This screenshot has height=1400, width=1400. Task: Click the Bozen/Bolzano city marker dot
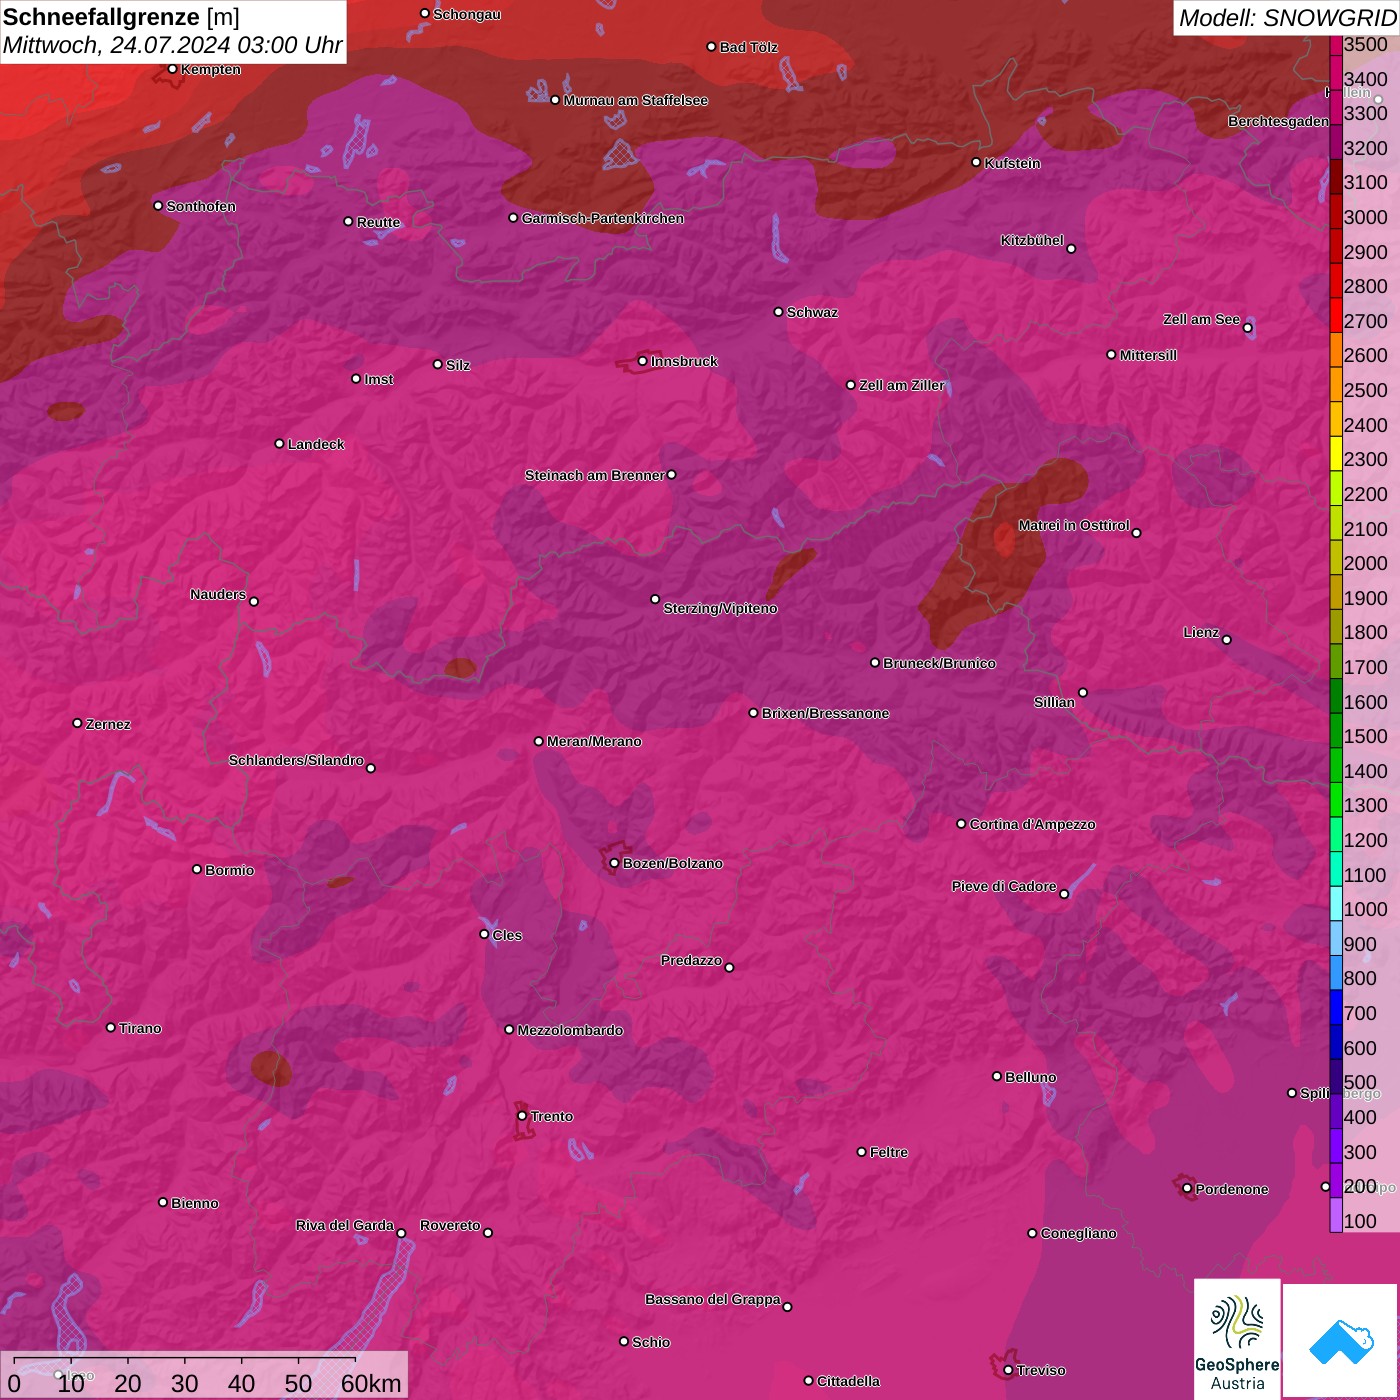614,863
